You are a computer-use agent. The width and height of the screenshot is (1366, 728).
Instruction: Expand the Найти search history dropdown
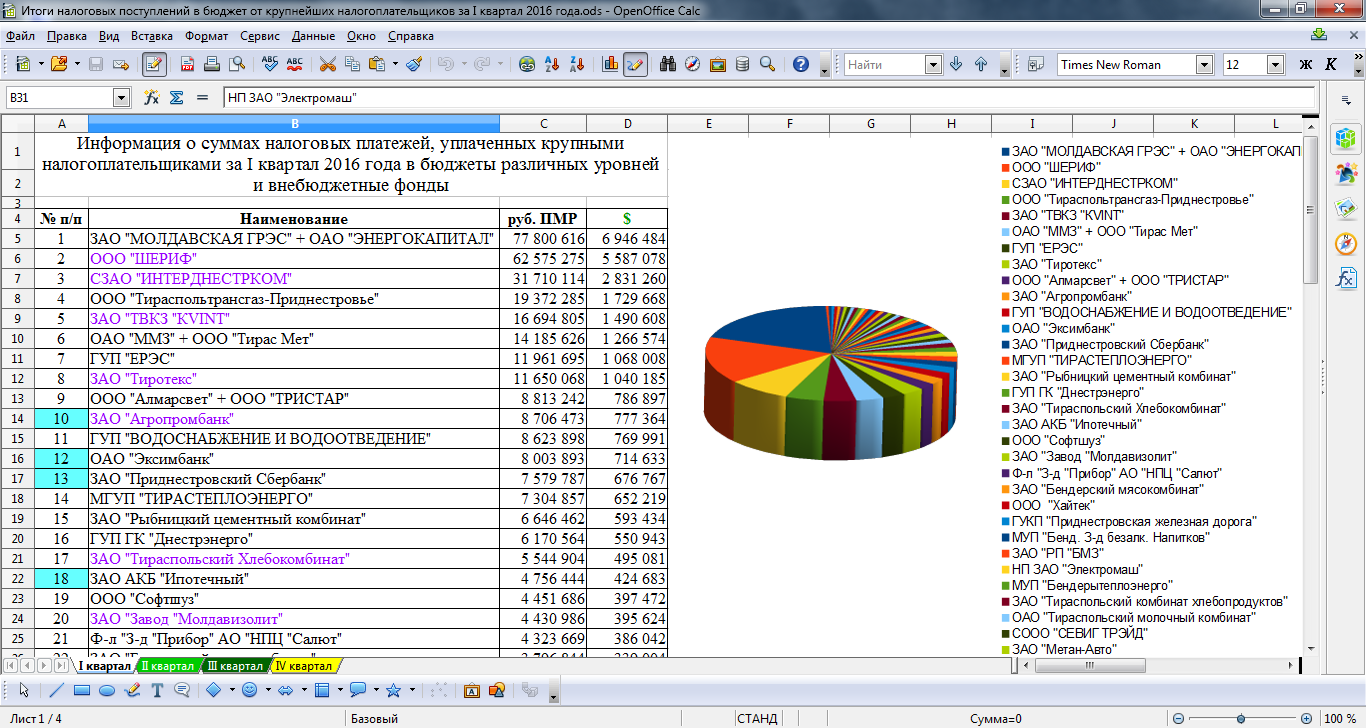pyautogui.click(x=934, y=64)
